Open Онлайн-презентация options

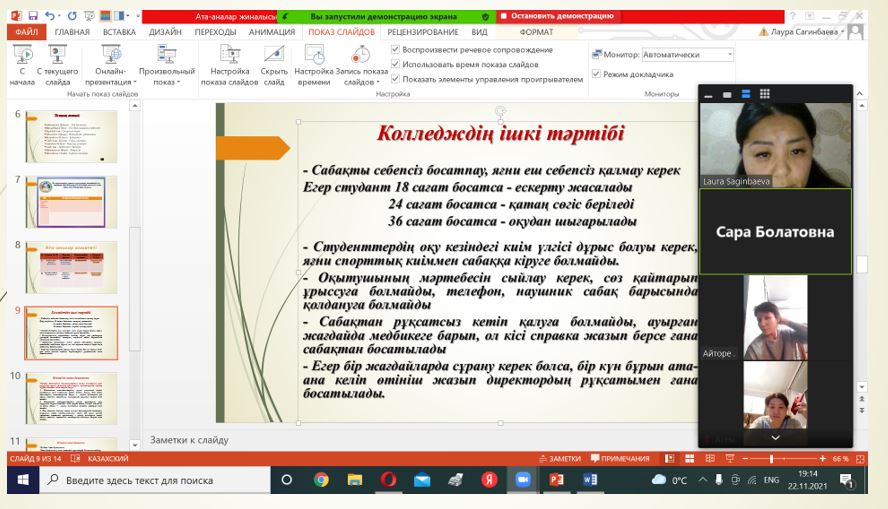(x=111, y=65)
